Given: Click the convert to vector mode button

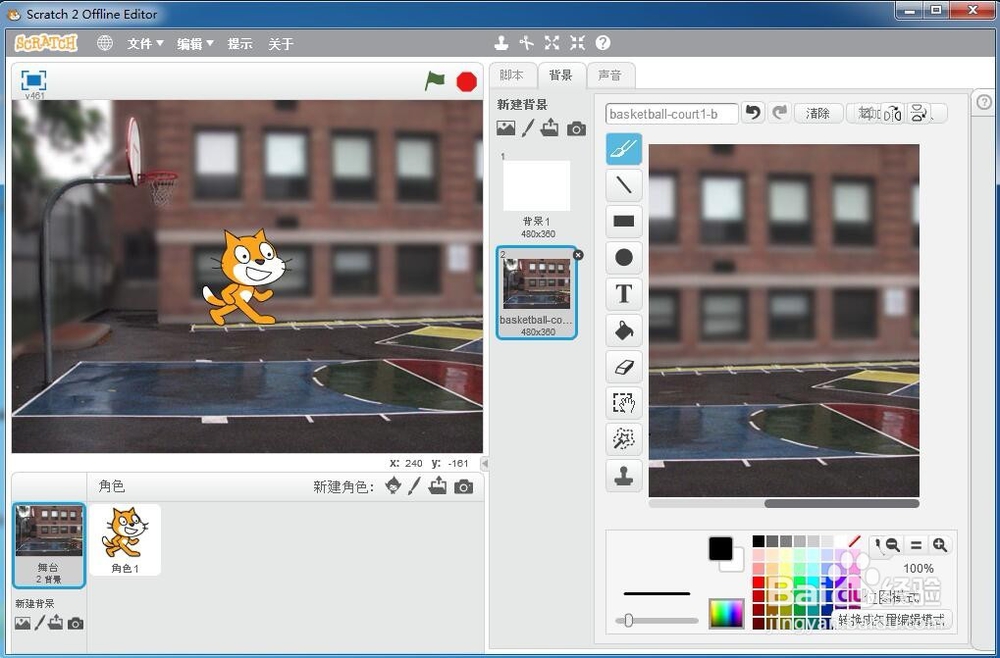Looking at the screenshot, I should (892, 619).
